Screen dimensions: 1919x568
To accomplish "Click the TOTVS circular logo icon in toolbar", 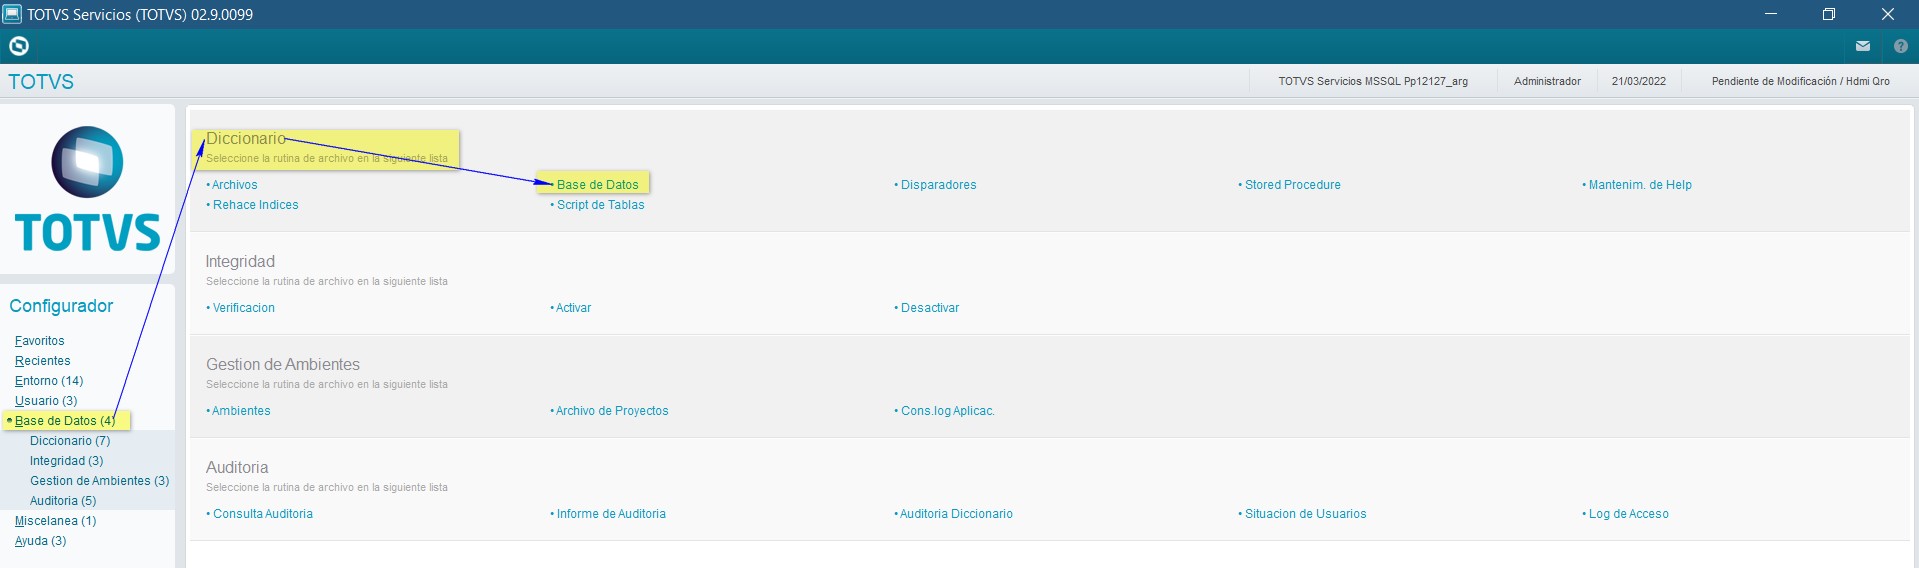I will click(x=19, y=46).
